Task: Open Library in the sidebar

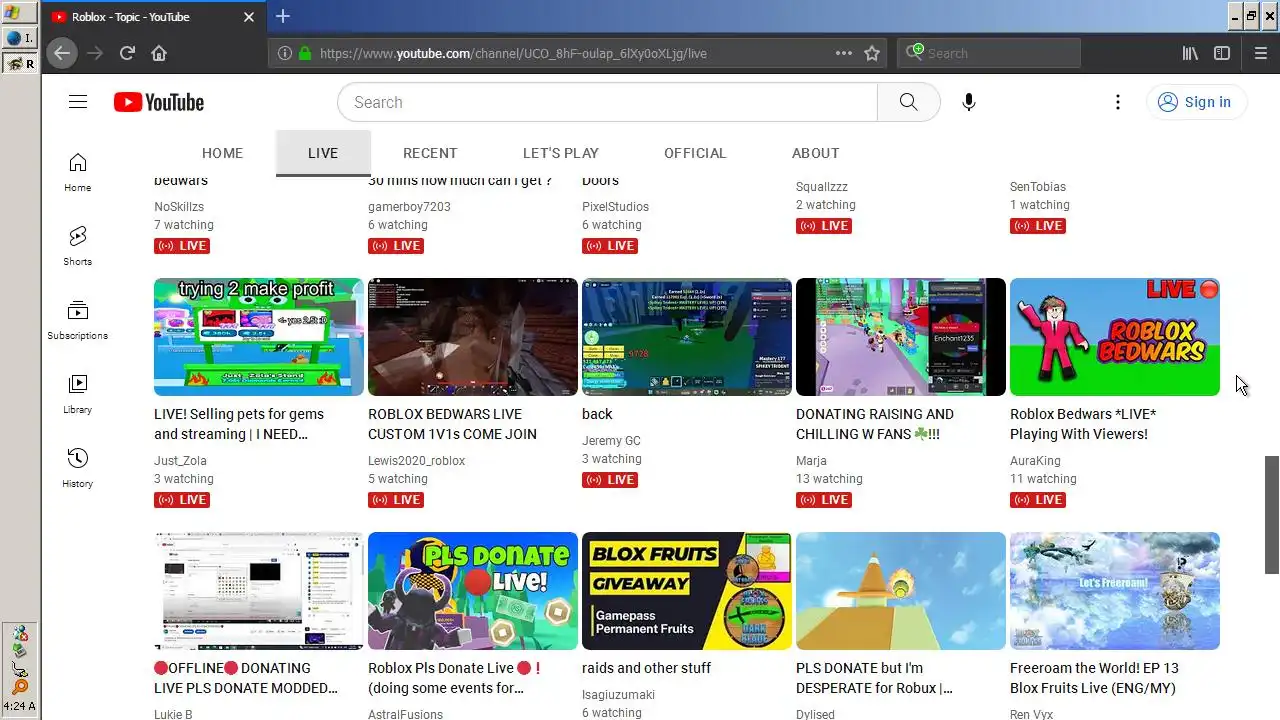Action: [78, 394]
